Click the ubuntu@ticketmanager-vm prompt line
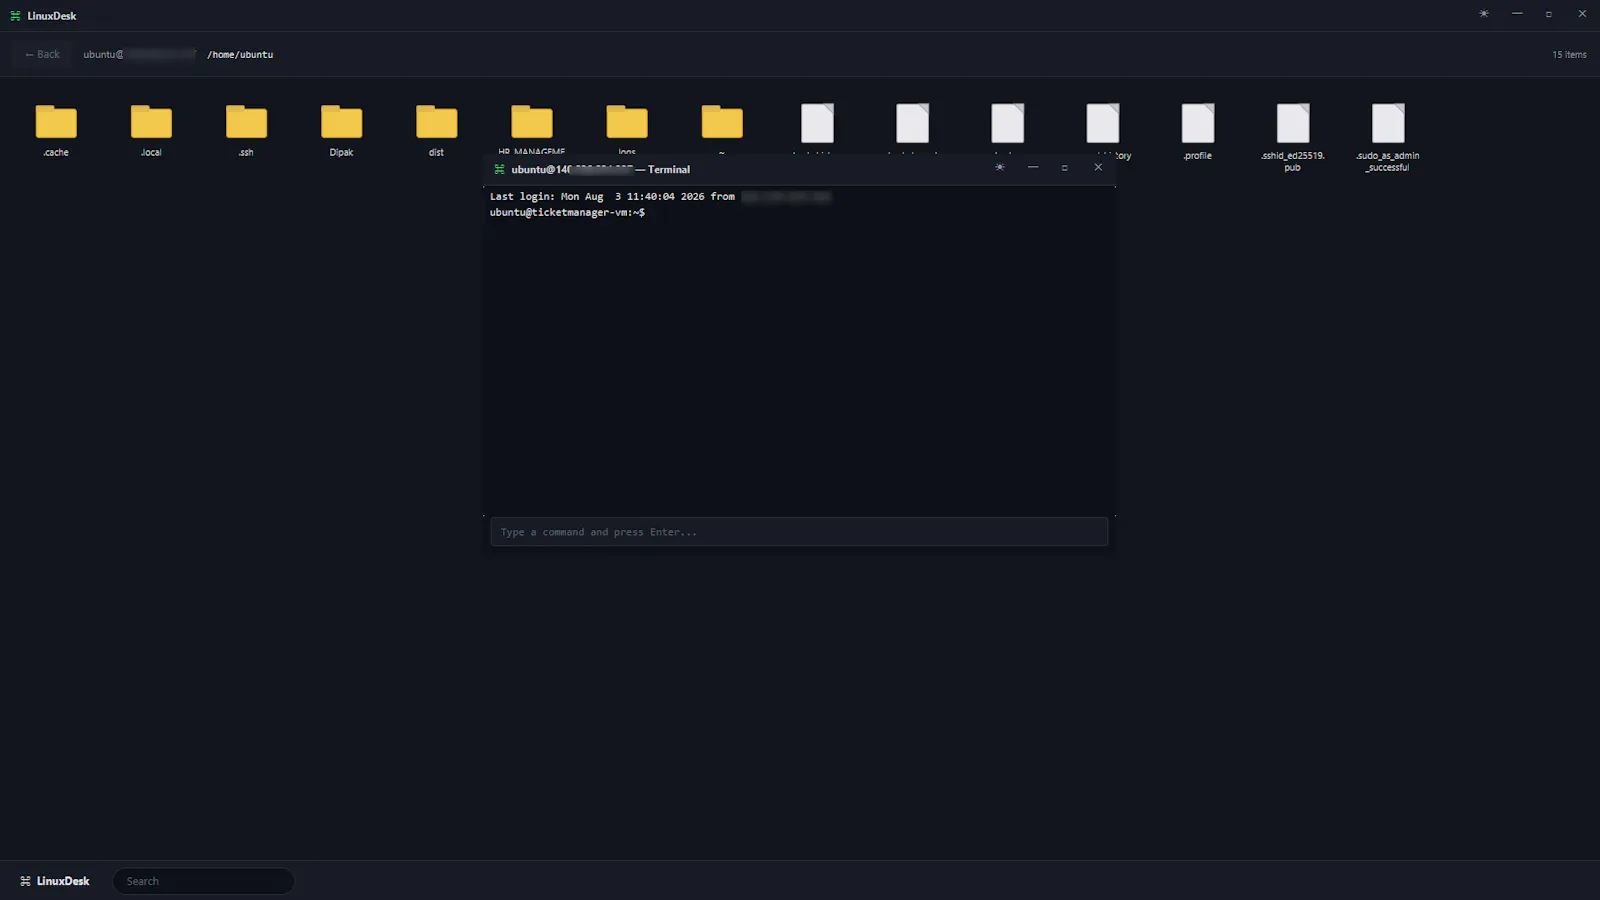Viewport: 1600px width, 900px height. pyautogui.click(x=567, y=213)
